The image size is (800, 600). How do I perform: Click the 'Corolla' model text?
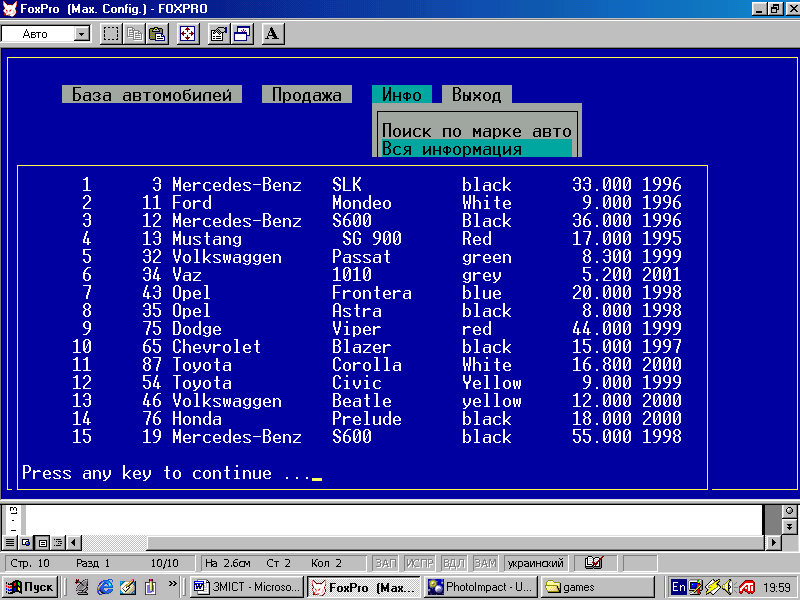(366, 365)
